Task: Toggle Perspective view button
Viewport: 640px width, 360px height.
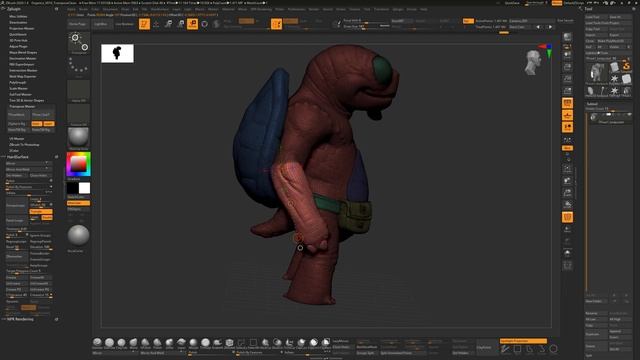Action: [x=567, y=103]
